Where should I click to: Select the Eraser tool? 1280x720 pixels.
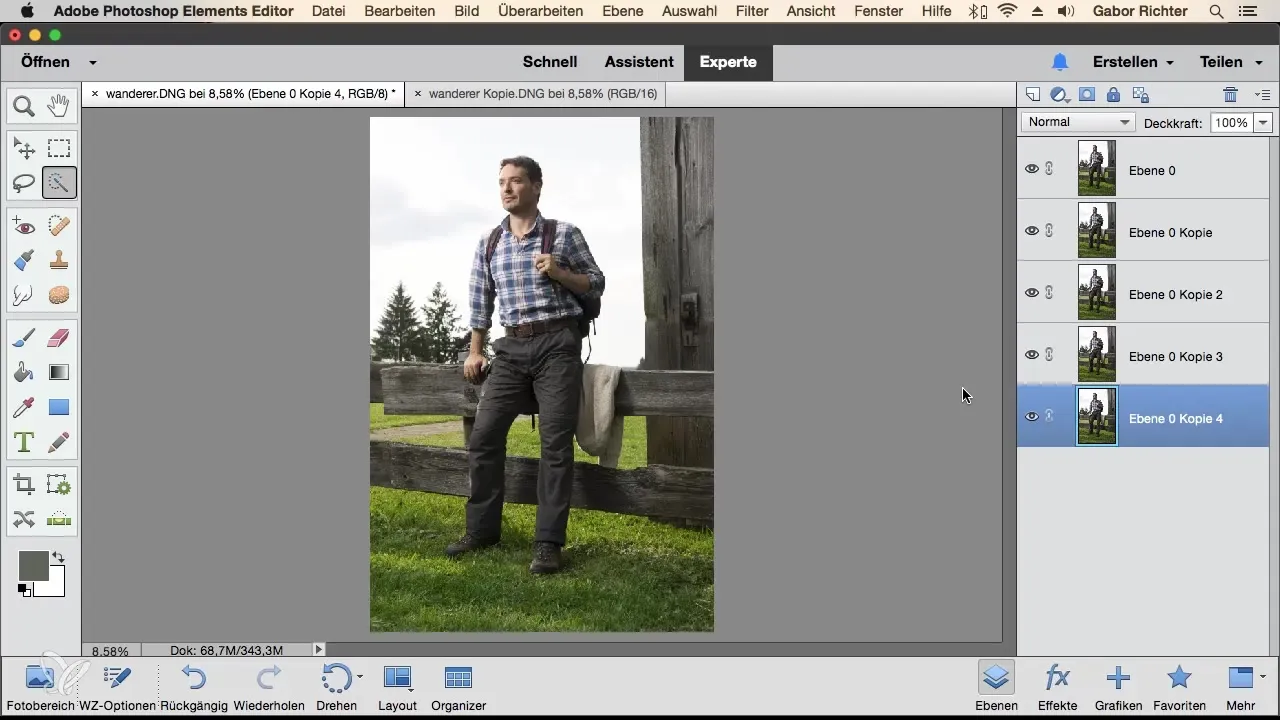59,338
